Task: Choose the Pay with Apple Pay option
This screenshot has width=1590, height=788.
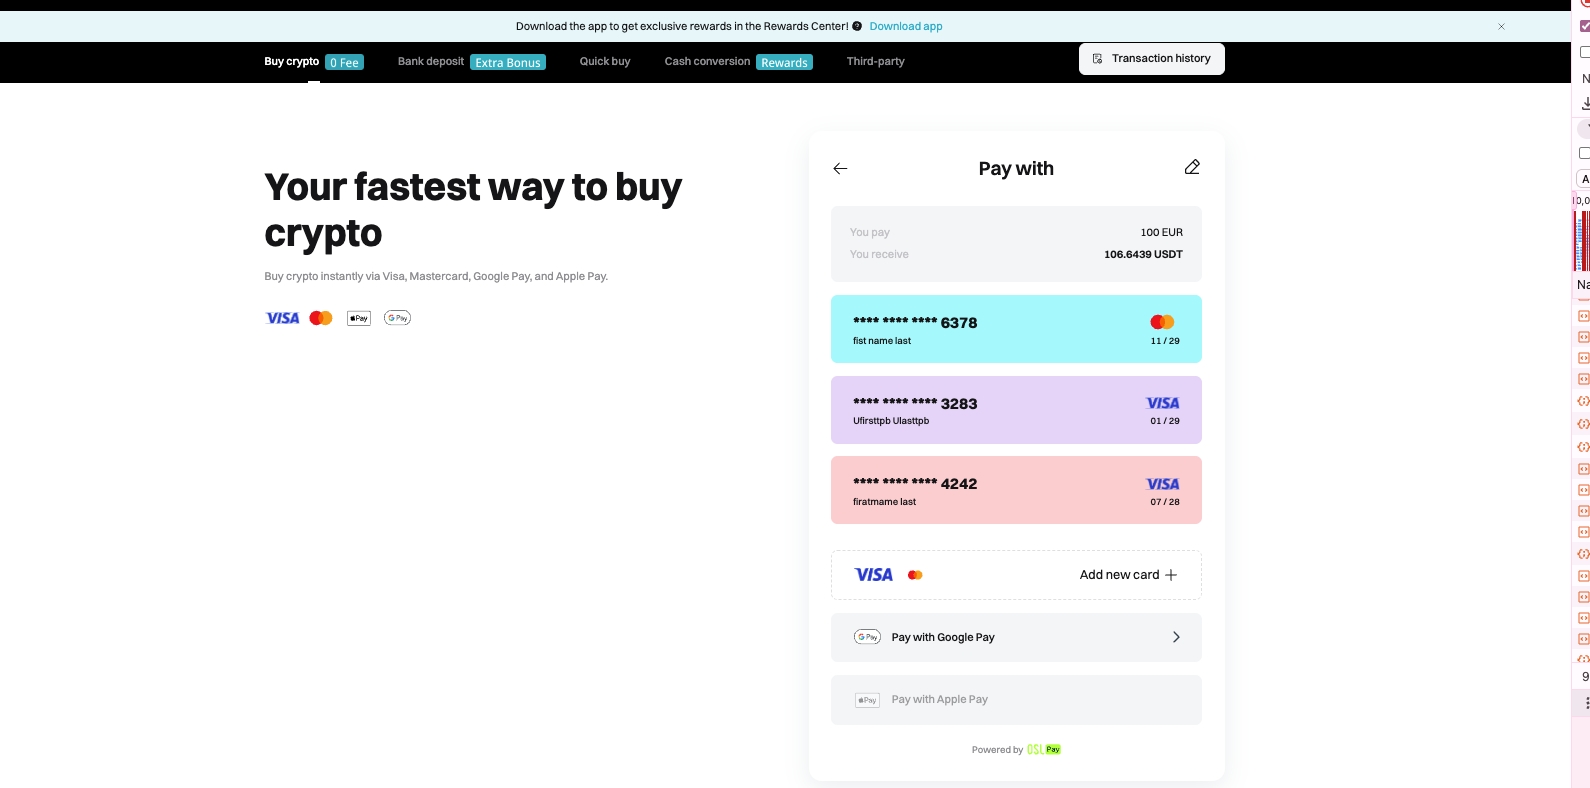Action: click(1016, 700)
